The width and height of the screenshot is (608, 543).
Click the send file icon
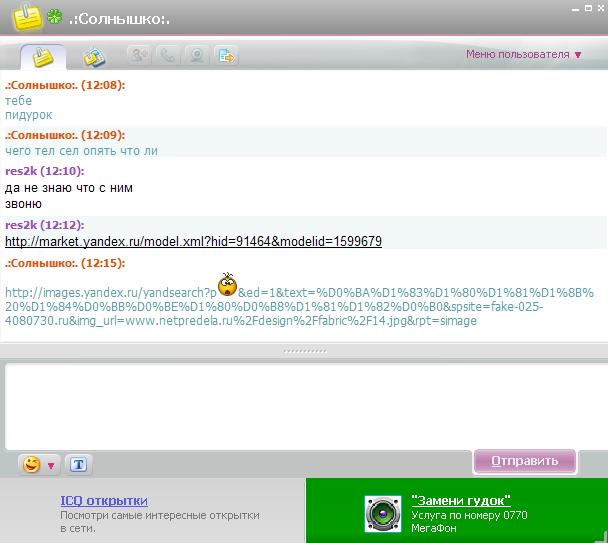[226, 56]
